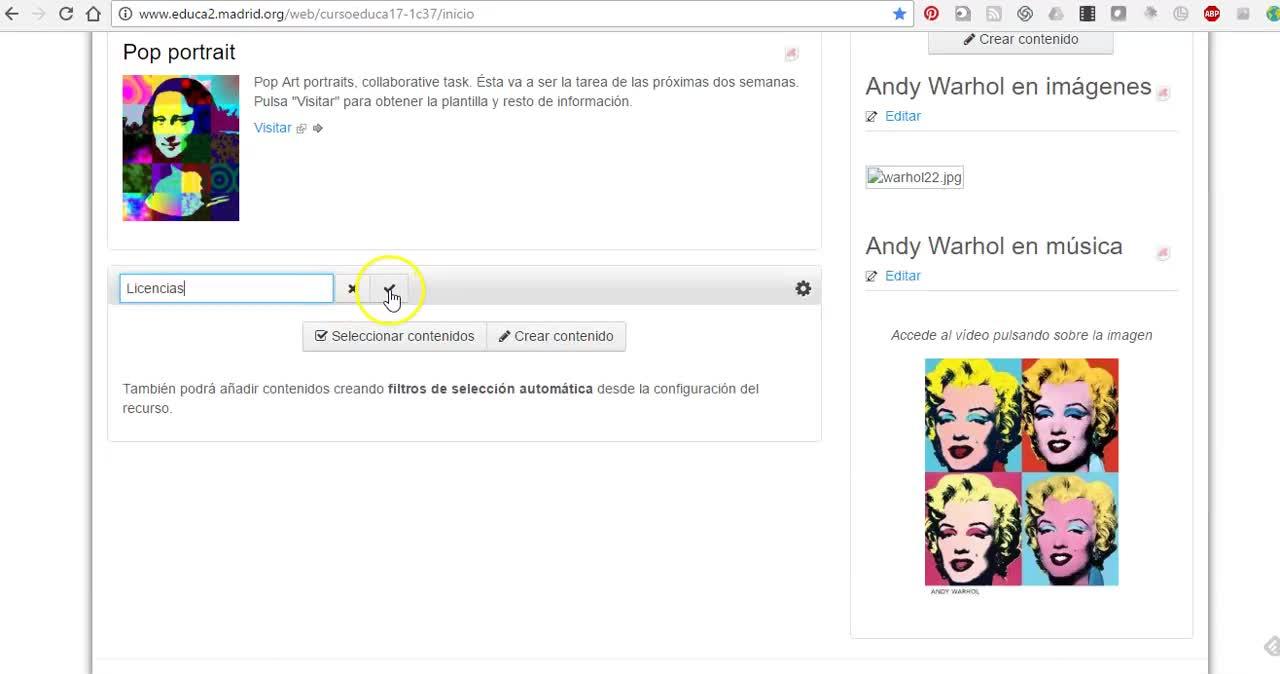Click Editar under Andy Warhol en música
The width and height of the screenshot is (1280, 674).
tap(903, 276)
